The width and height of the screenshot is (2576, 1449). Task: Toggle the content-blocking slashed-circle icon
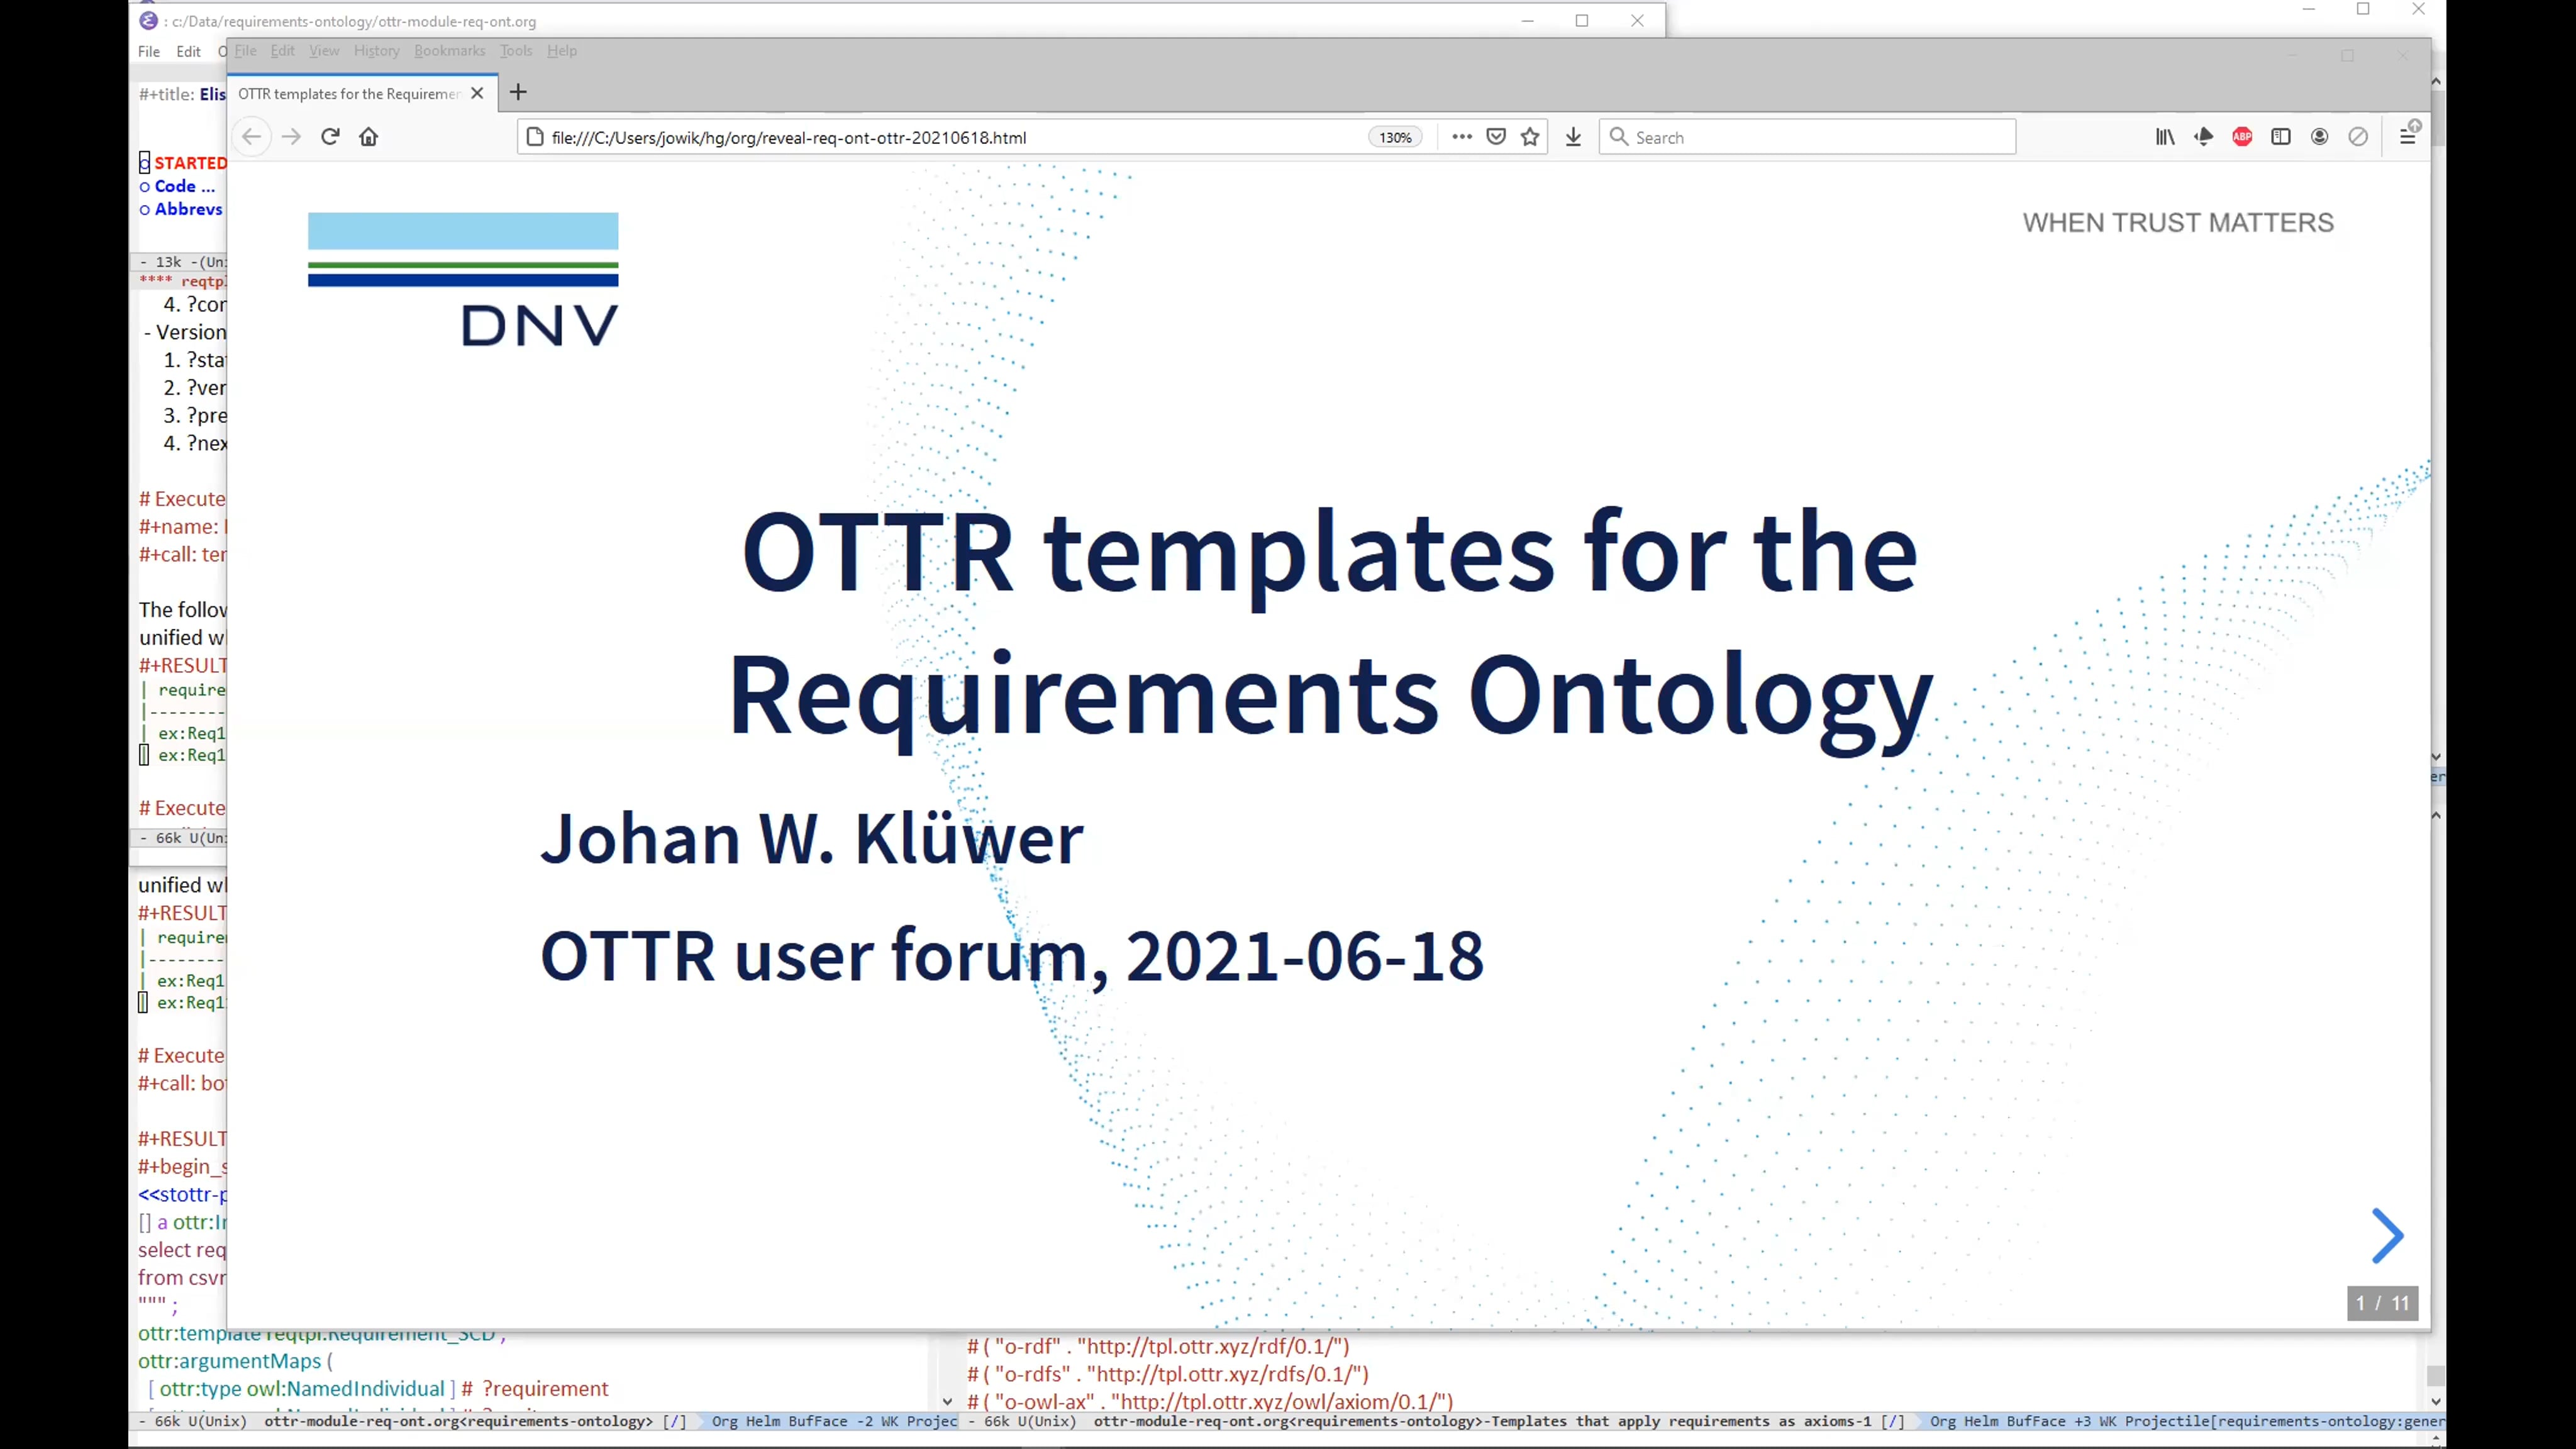pyautogui.click(x=2358, y=137)
